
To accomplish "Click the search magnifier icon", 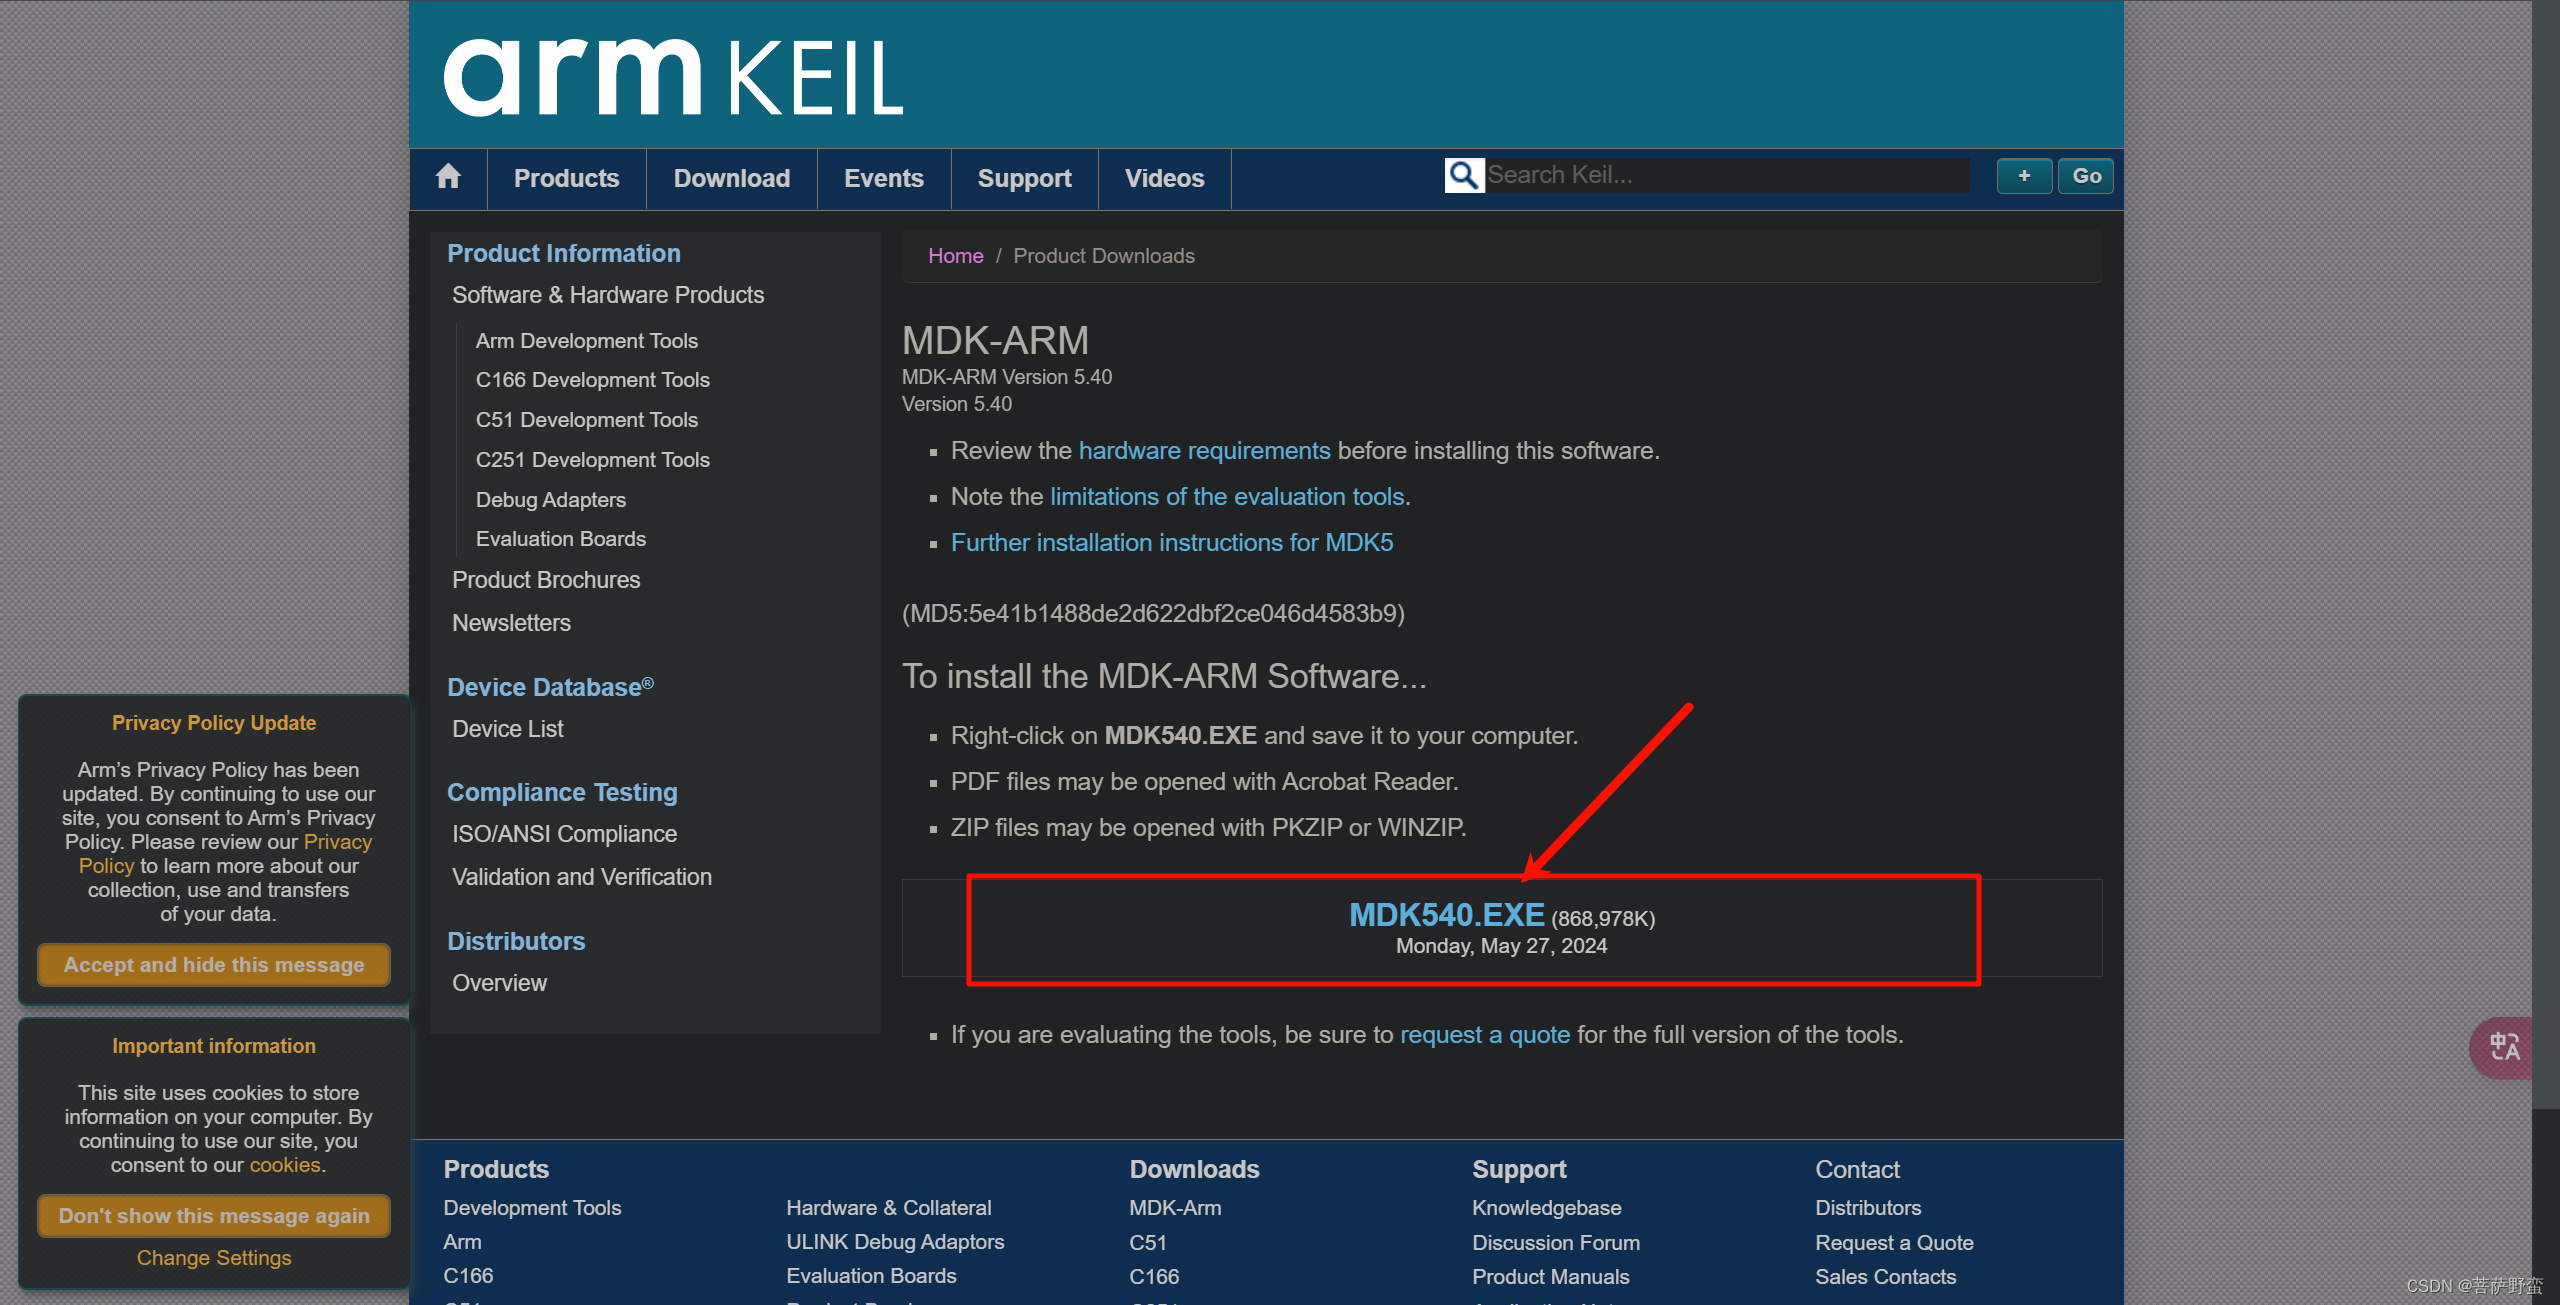I will (1464, 175).
